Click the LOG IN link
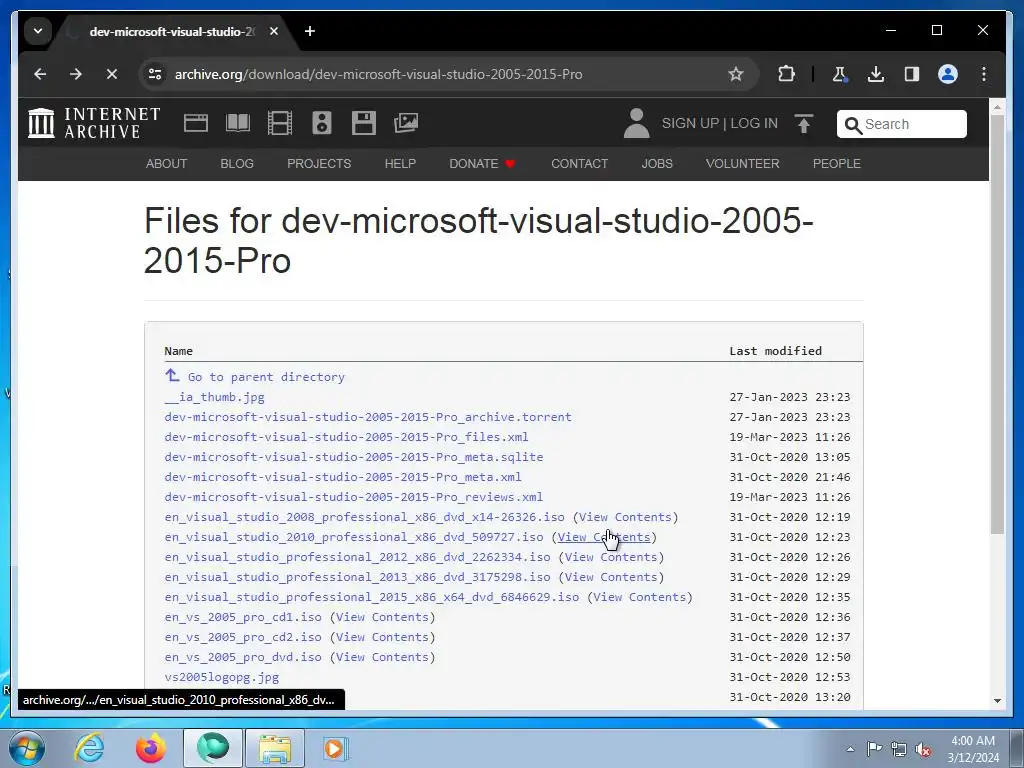 pyautogui.click(x=754, y=123)
